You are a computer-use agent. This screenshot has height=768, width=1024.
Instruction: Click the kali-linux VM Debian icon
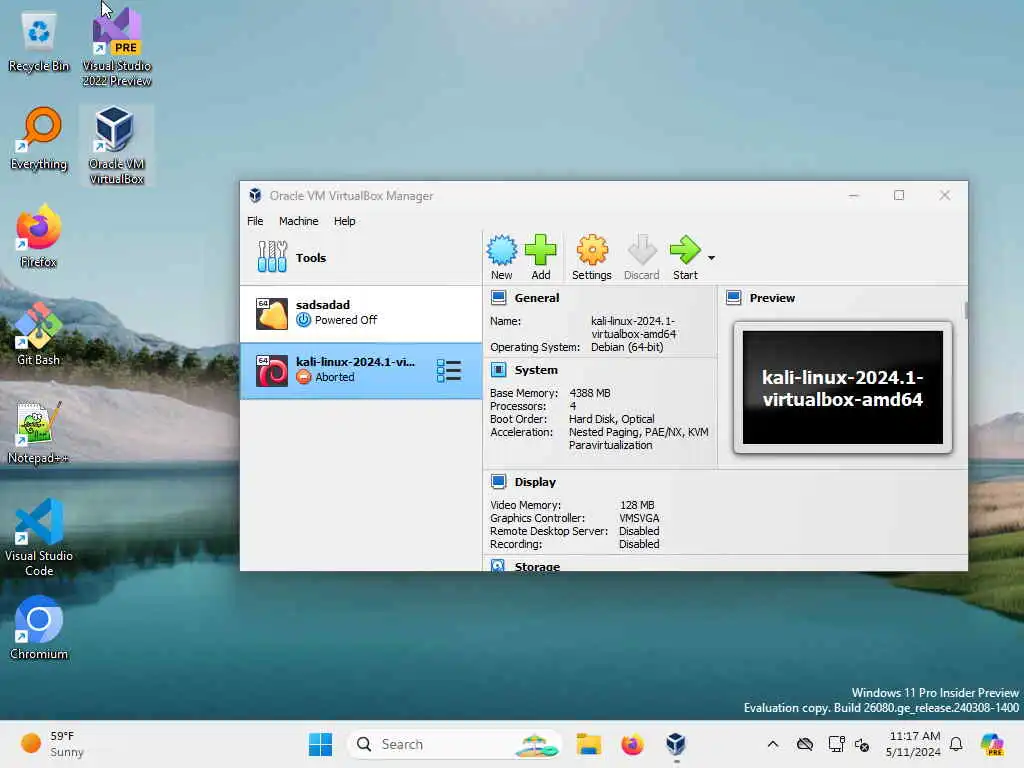[272, 371]
